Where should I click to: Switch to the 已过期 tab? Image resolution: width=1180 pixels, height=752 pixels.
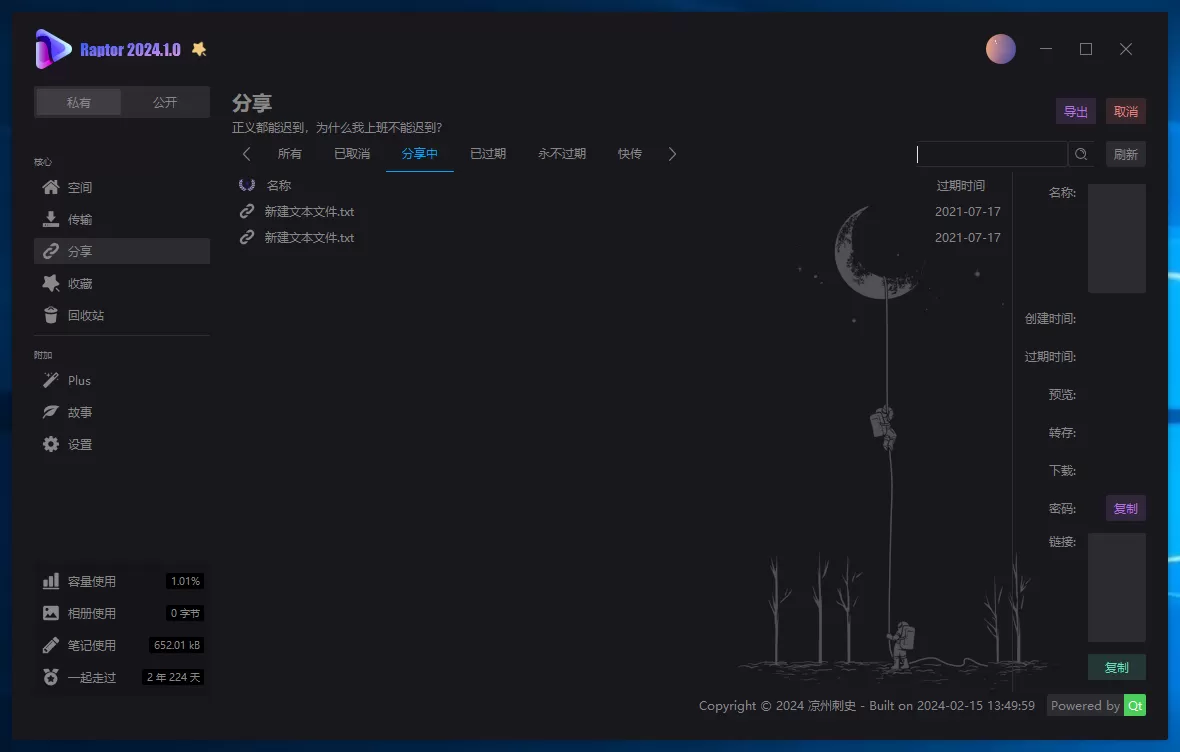click(488, 153)
